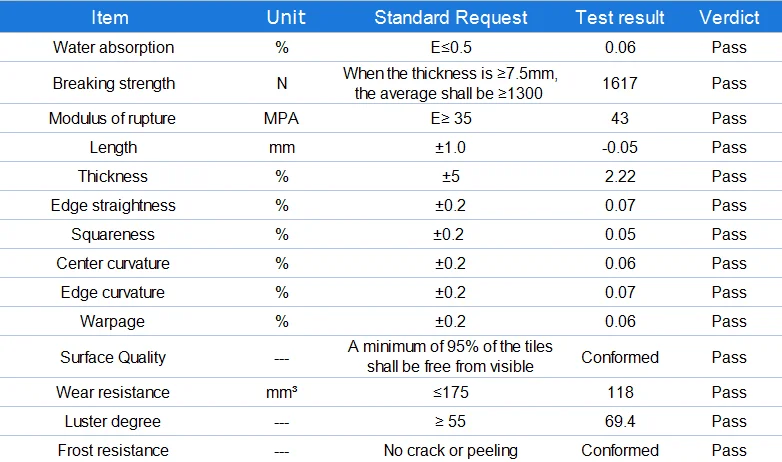Click the Modulus of rupture cell

112,118
